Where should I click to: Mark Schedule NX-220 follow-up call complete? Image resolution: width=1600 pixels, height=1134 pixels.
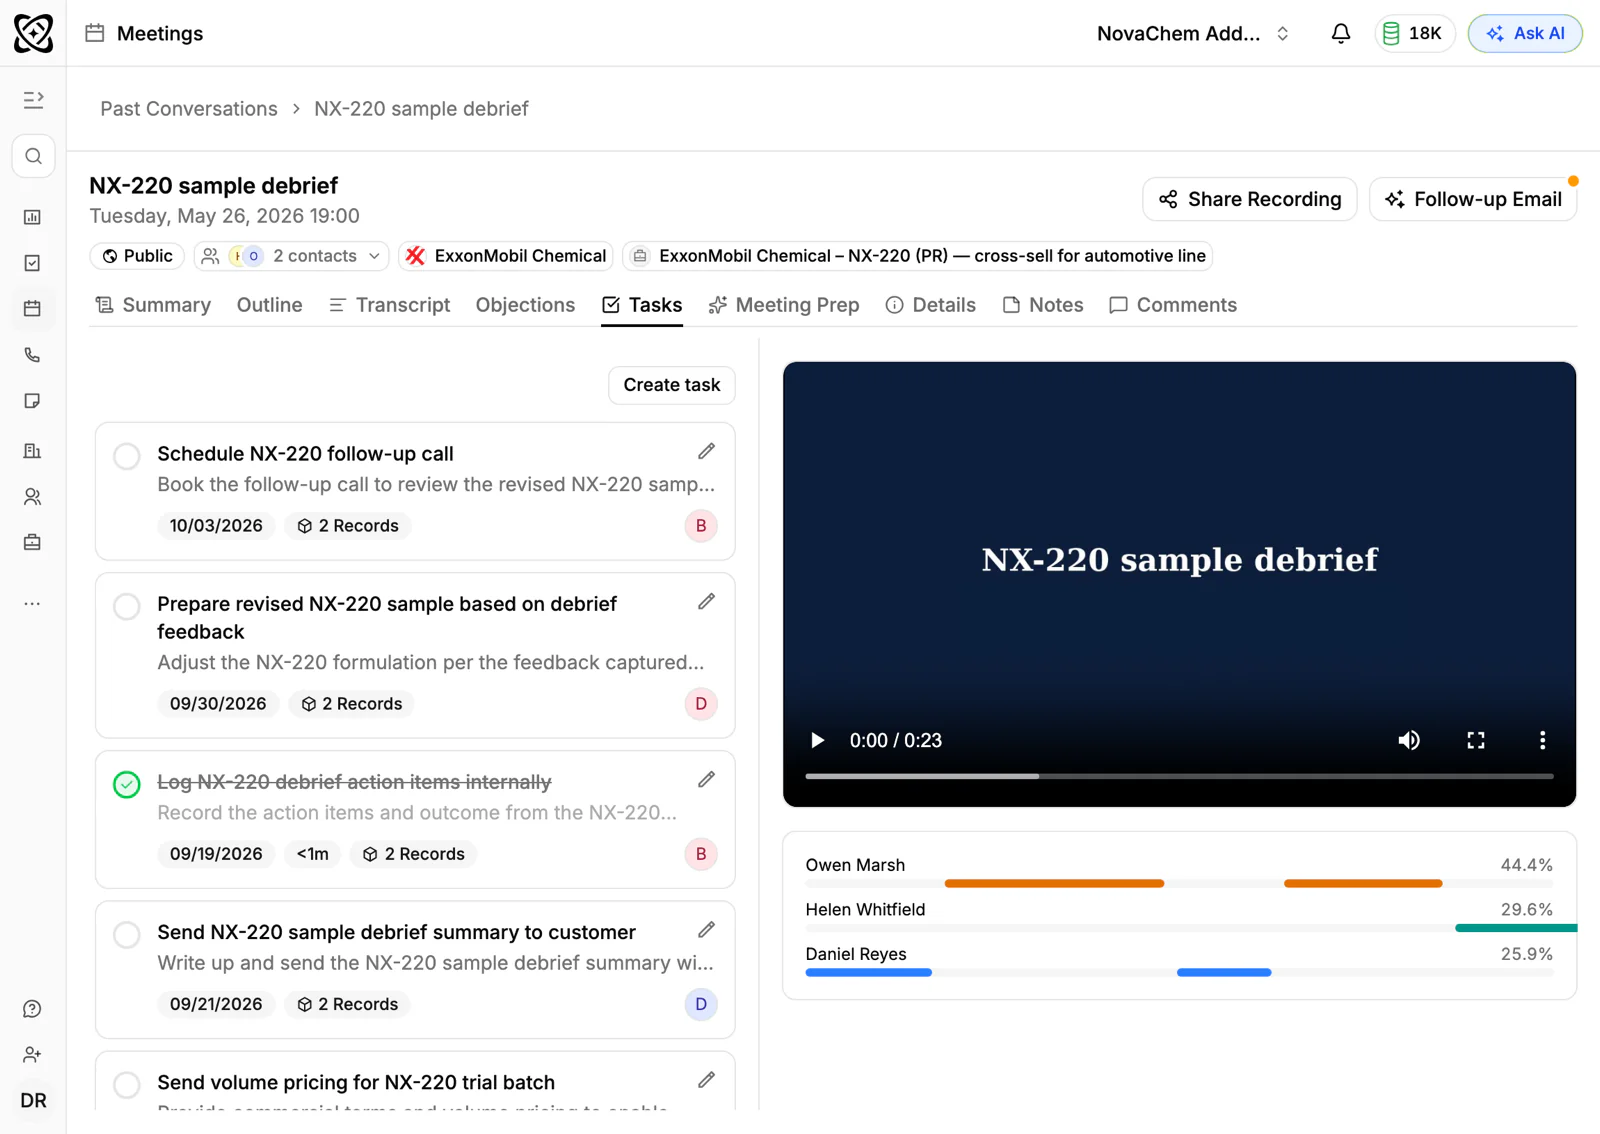[x=127, y=456]
